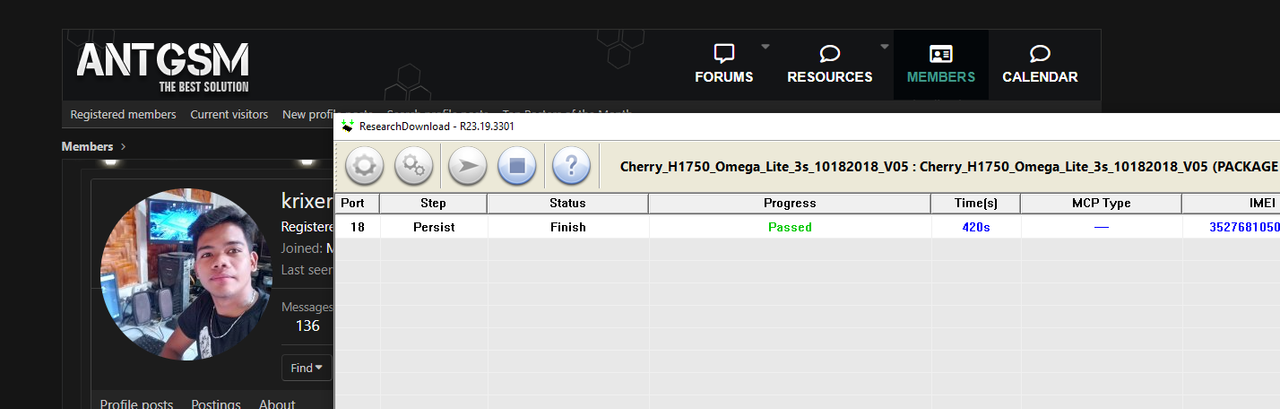Screen dimensions: 1280x409
Task: Open the Current visitors link
Action: (x=229, y=115)
